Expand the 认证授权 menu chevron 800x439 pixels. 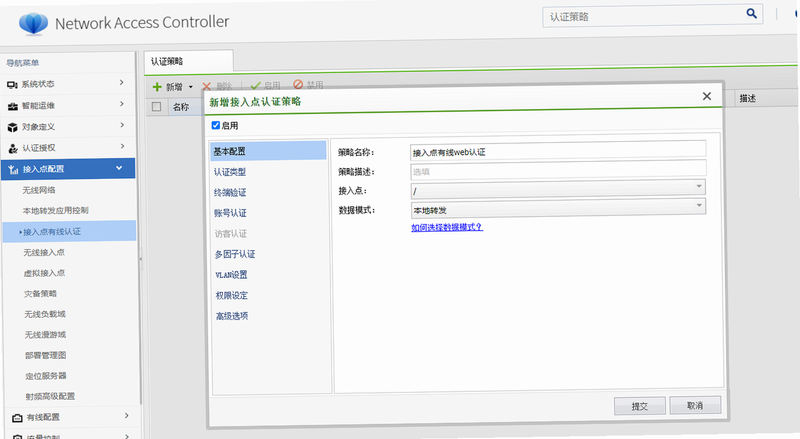click(x=122, y=147)
